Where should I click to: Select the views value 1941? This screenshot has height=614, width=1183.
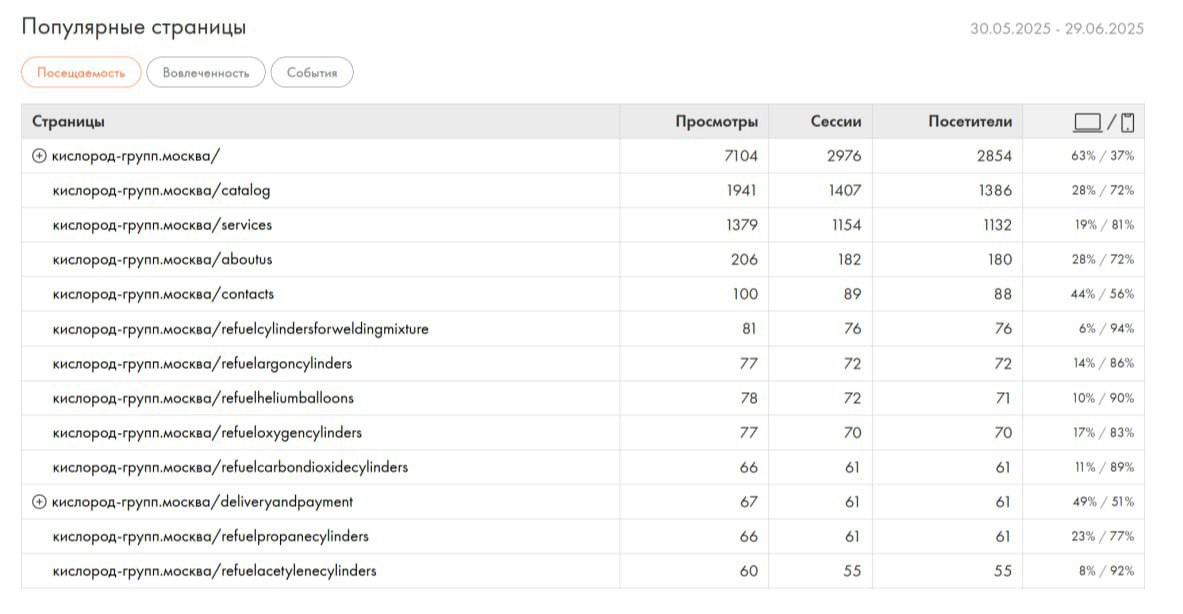coord(741,191)
